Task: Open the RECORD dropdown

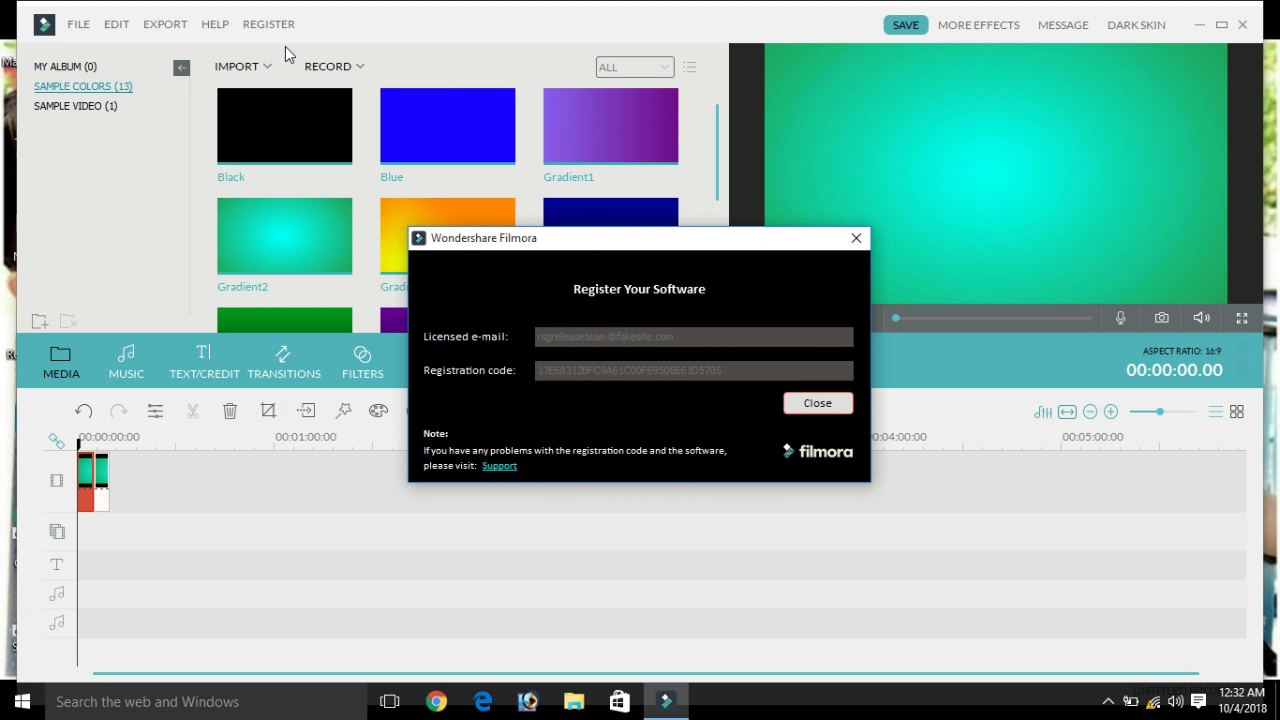Action: pos(335,66)
